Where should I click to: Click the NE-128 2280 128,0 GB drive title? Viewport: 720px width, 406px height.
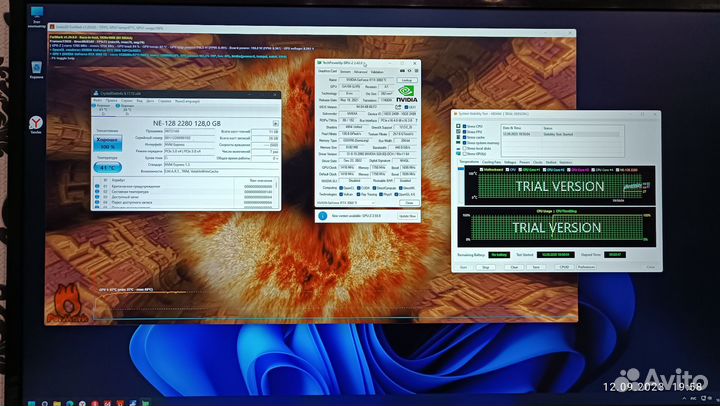[186, 123]
